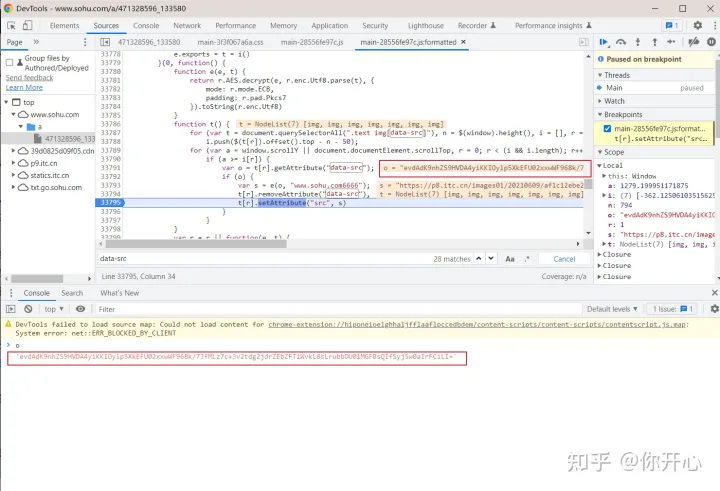Viewport: 720px width, 491px height.
Task: Cancel the data-src search
Action: pyautogui.click(x=564, y=258)
